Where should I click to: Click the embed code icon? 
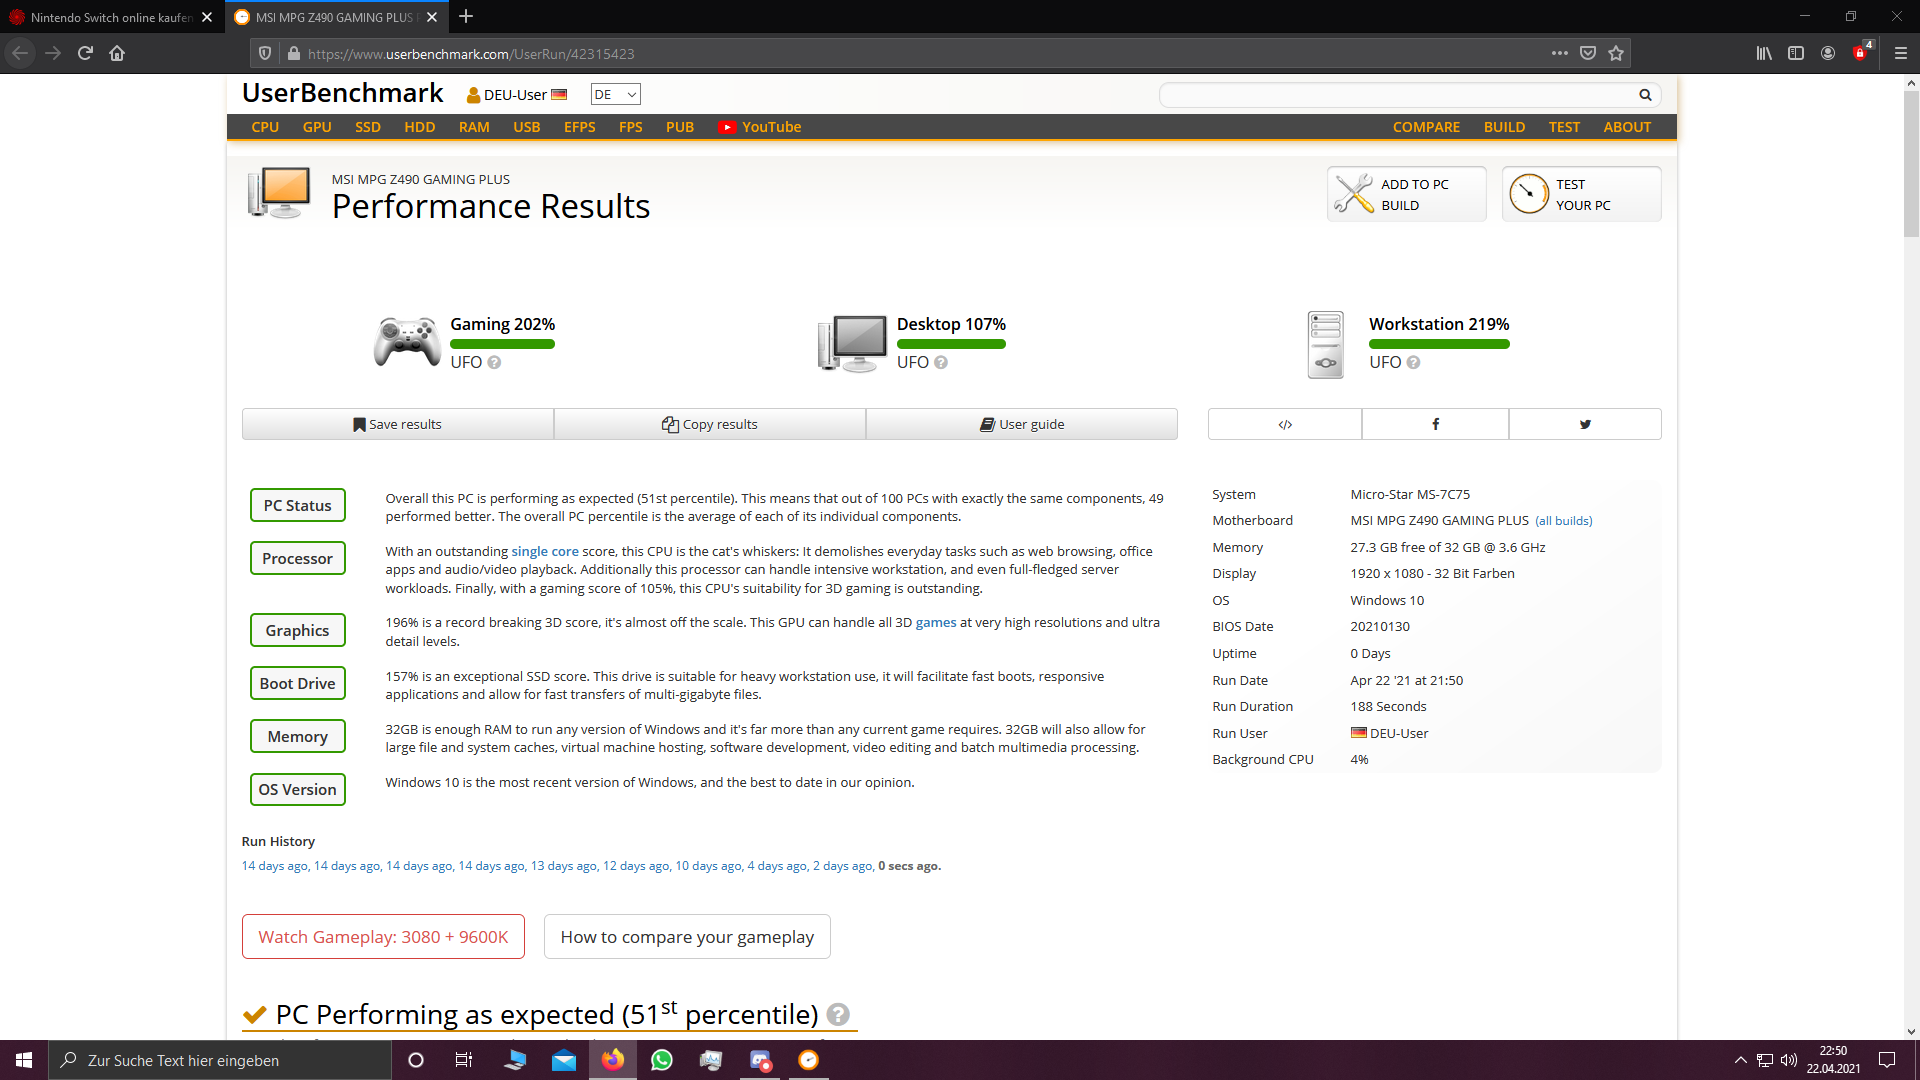[1285, 424]
